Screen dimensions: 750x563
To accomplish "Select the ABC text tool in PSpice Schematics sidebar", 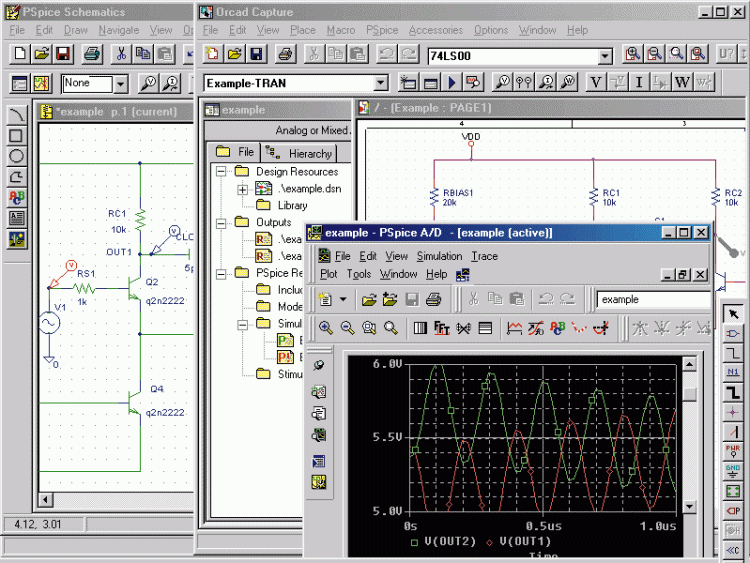I will click(16, 198).
